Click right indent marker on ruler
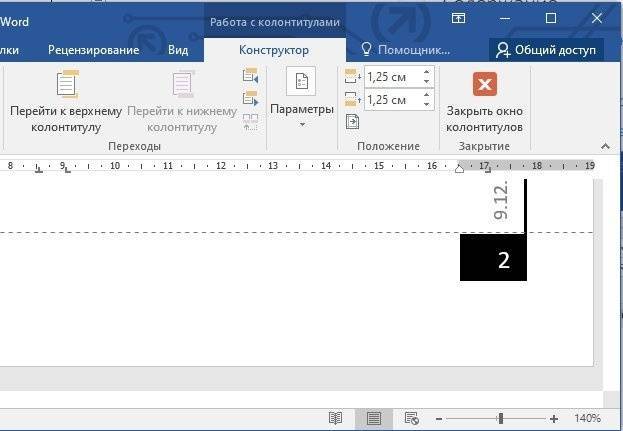Image resolution: width=623 pixels, height=431 pixels. 459,169
